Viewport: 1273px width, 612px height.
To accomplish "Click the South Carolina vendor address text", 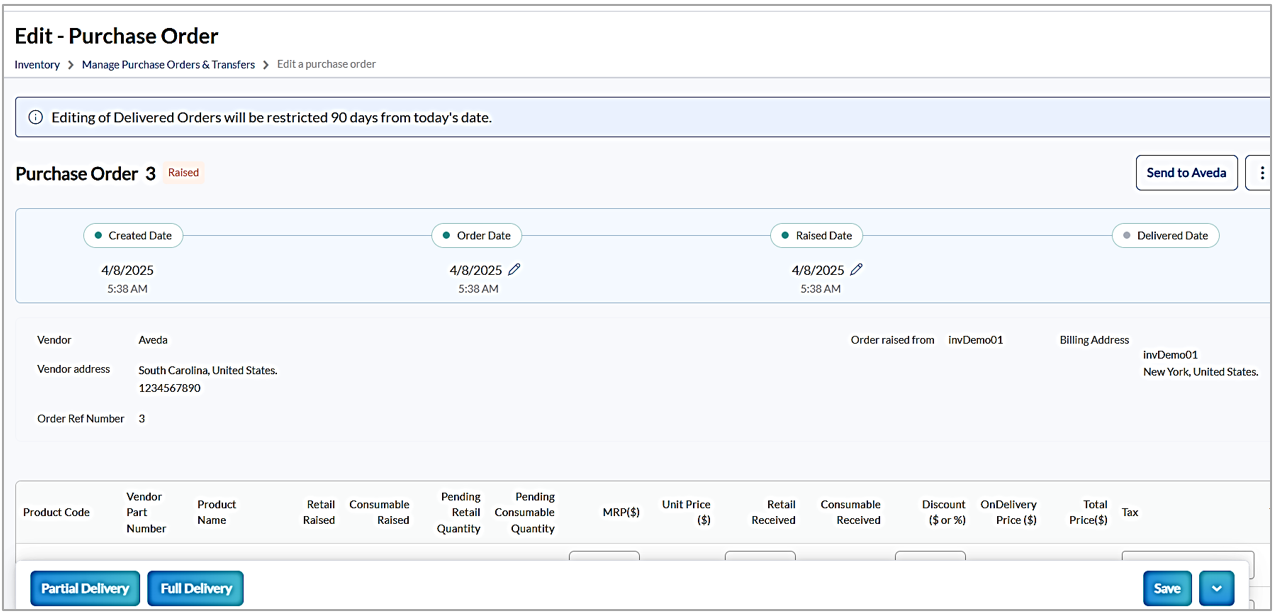I will click(x=208, y=370).
